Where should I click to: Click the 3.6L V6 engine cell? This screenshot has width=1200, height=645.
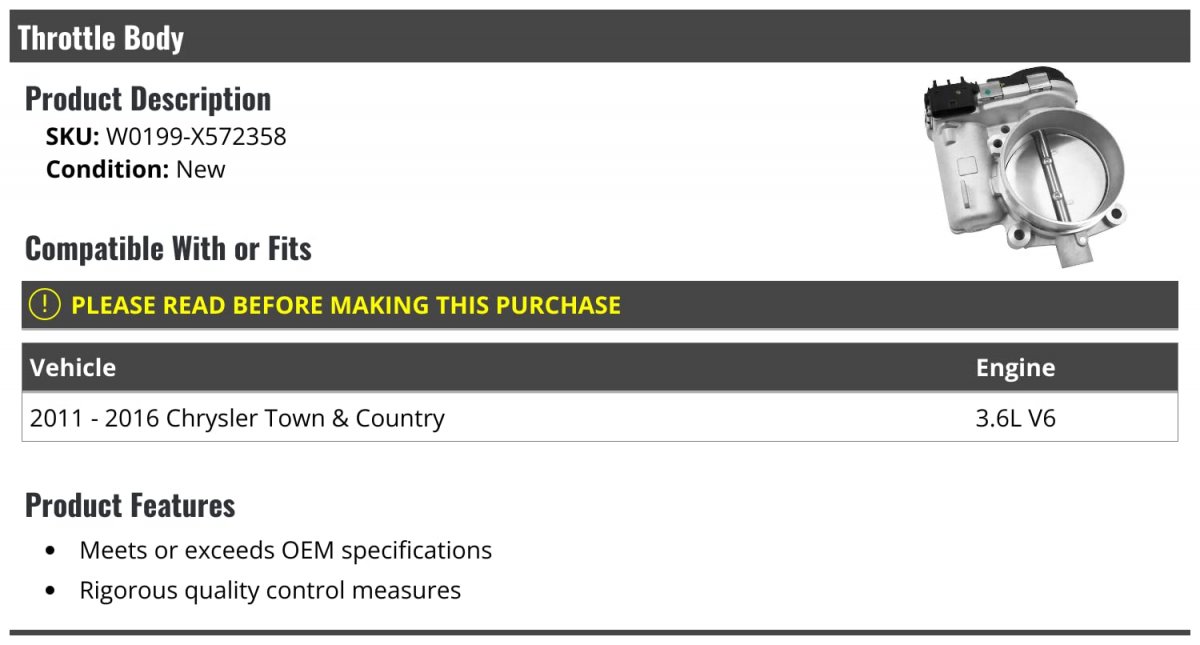point(1016,417)
